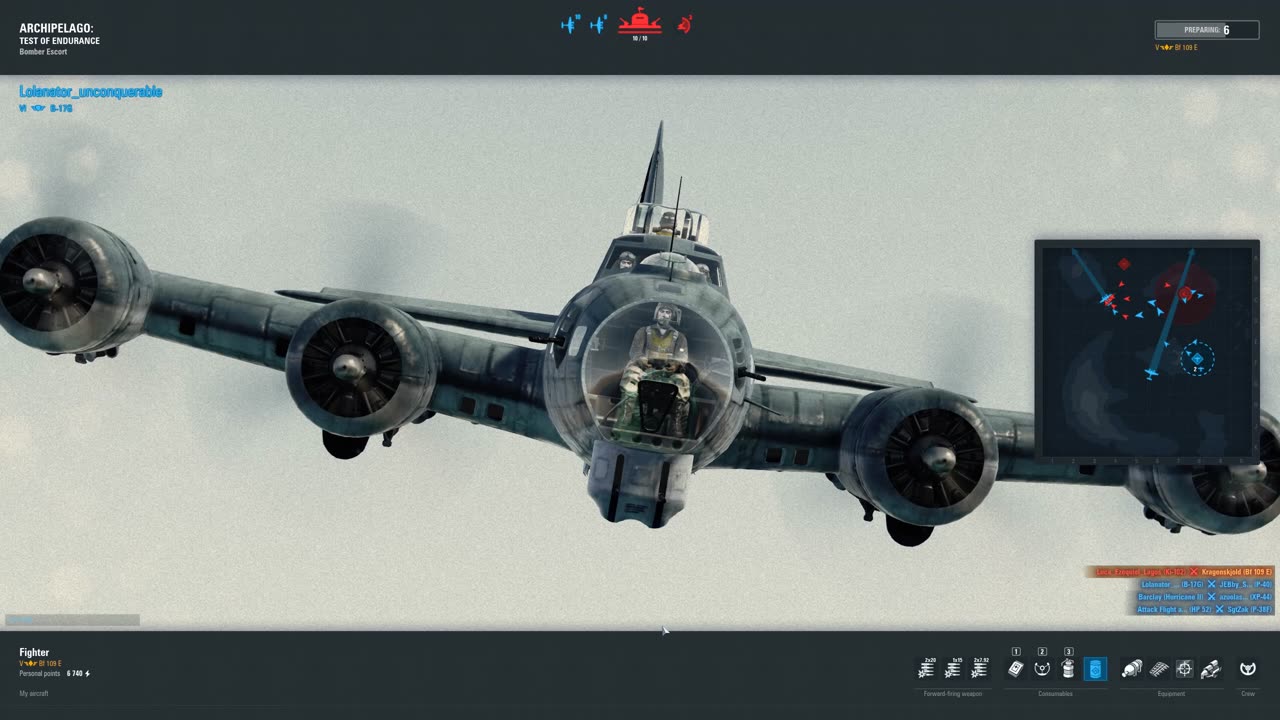Click Bf 109 E label under preparing timer
The height and width of the screenshot is (720, 1280).
1186,47
